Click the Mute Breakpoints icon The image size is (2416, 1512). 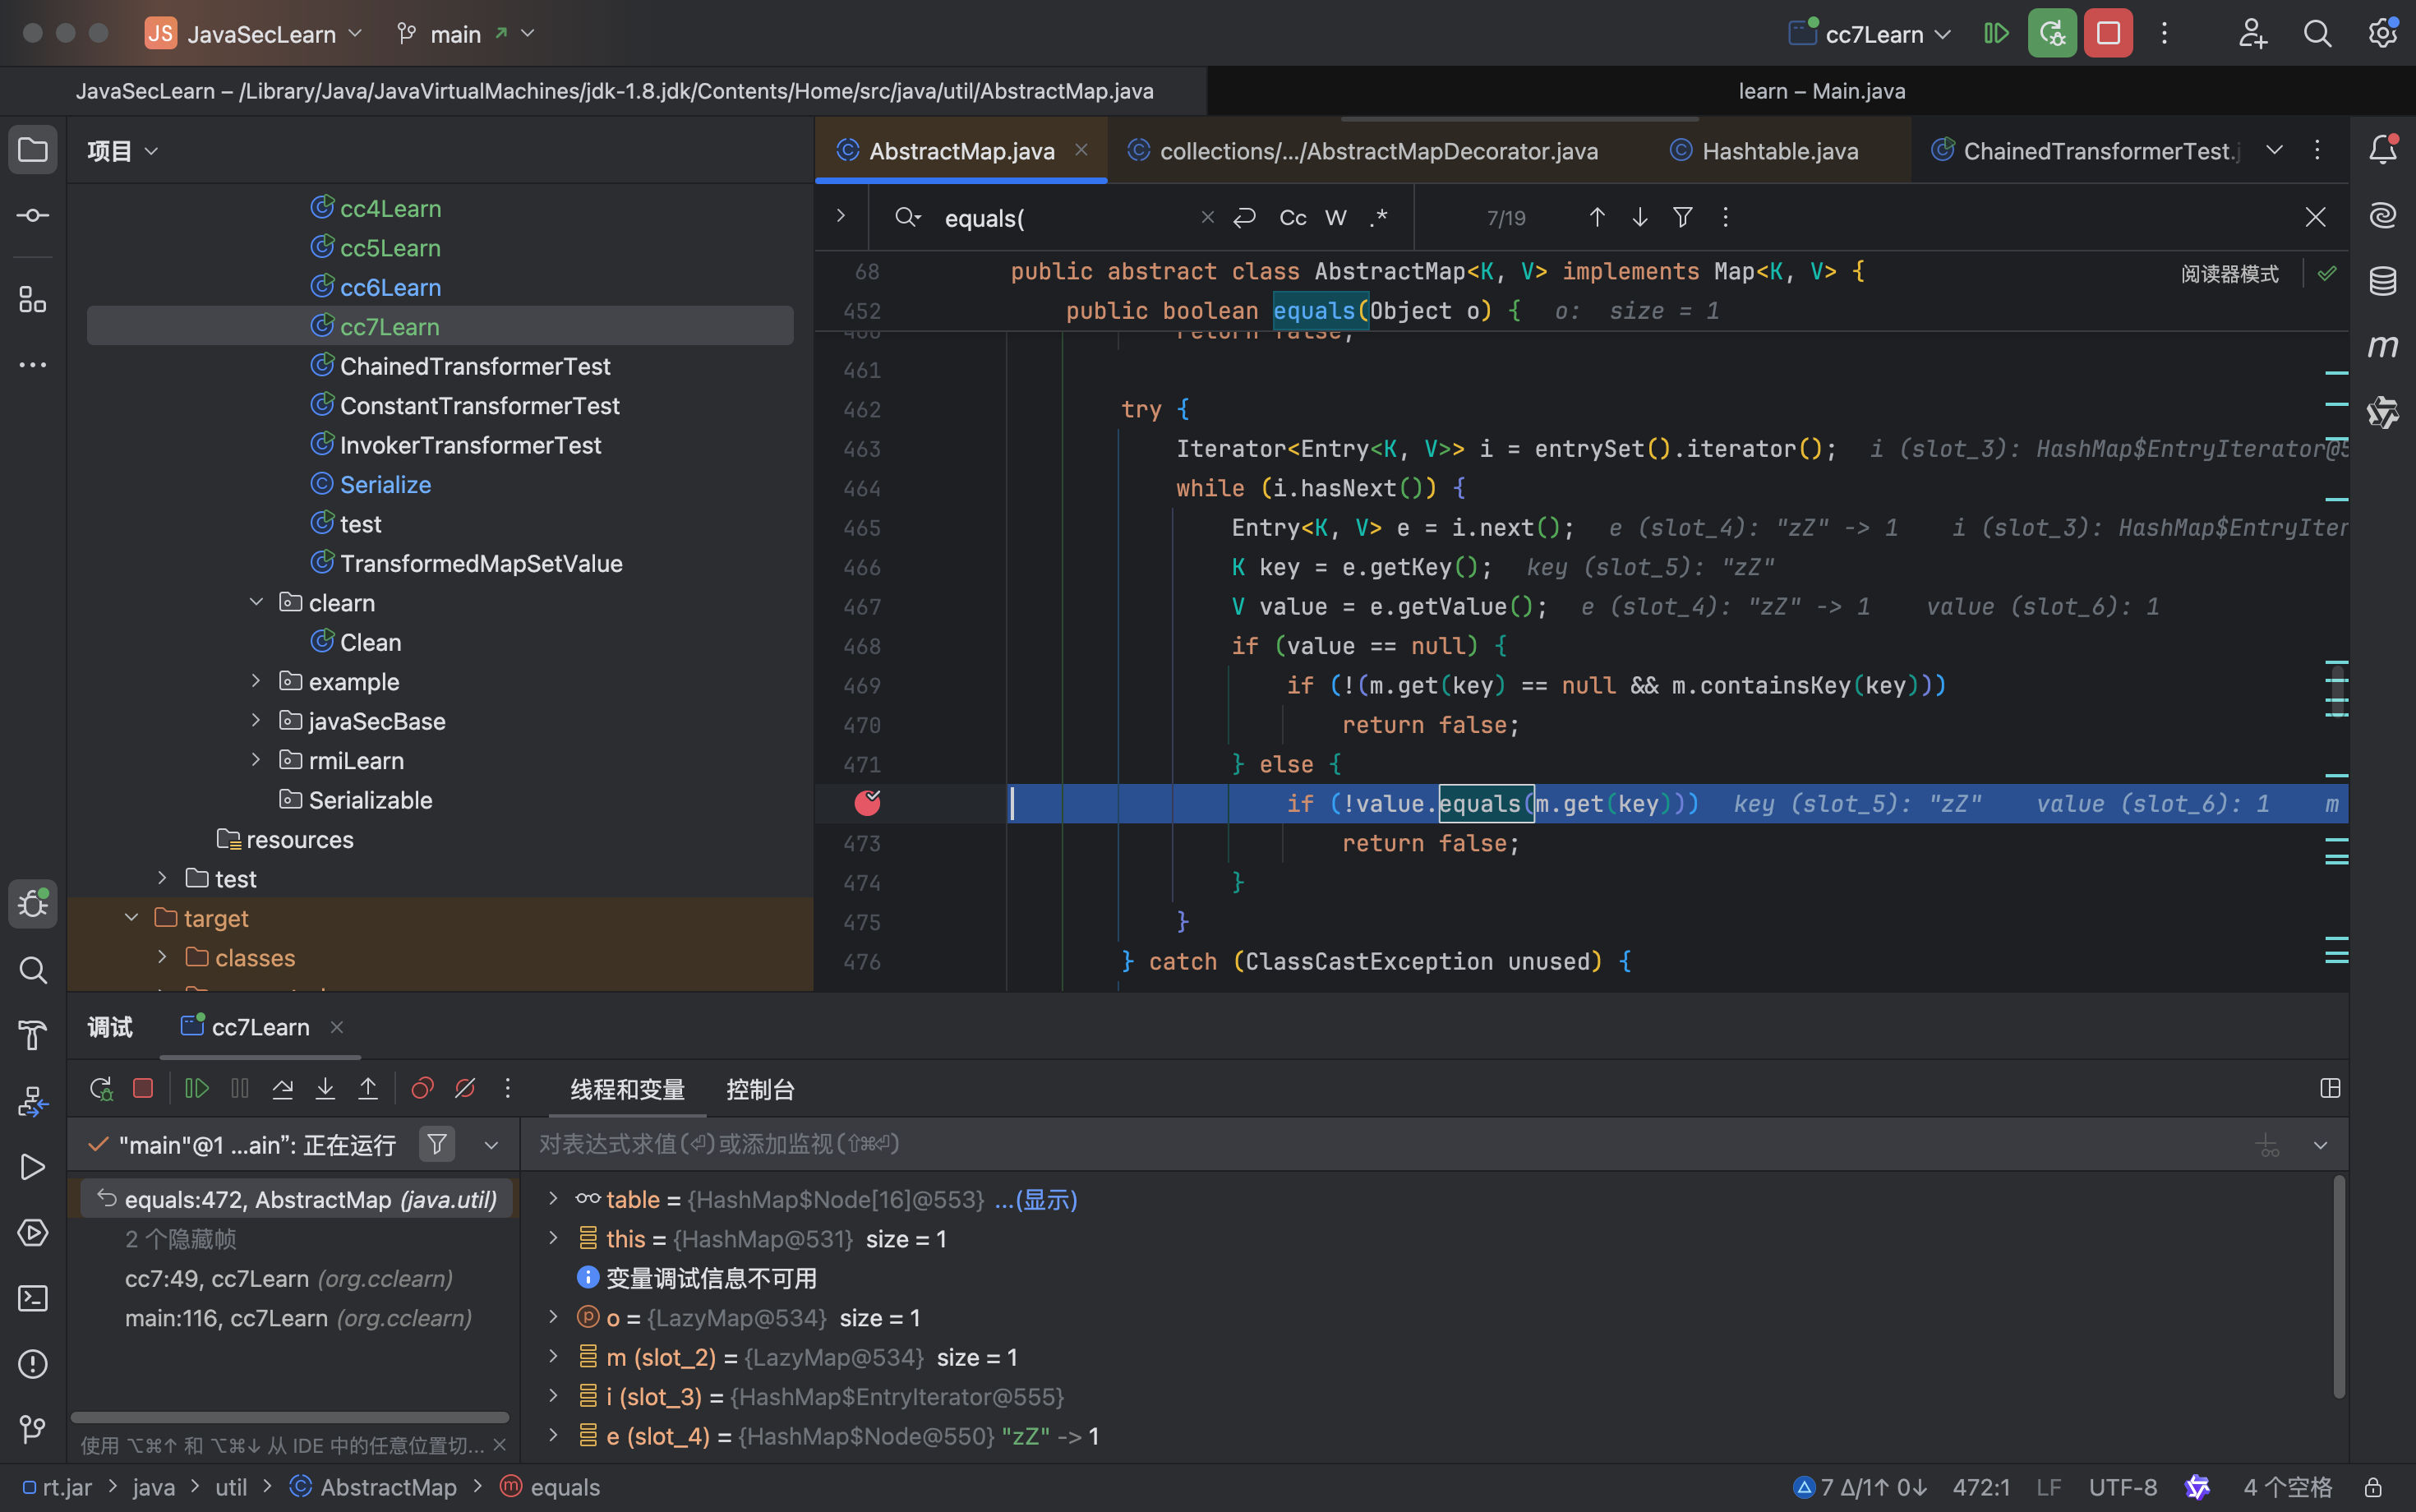tap(465, 1089)
